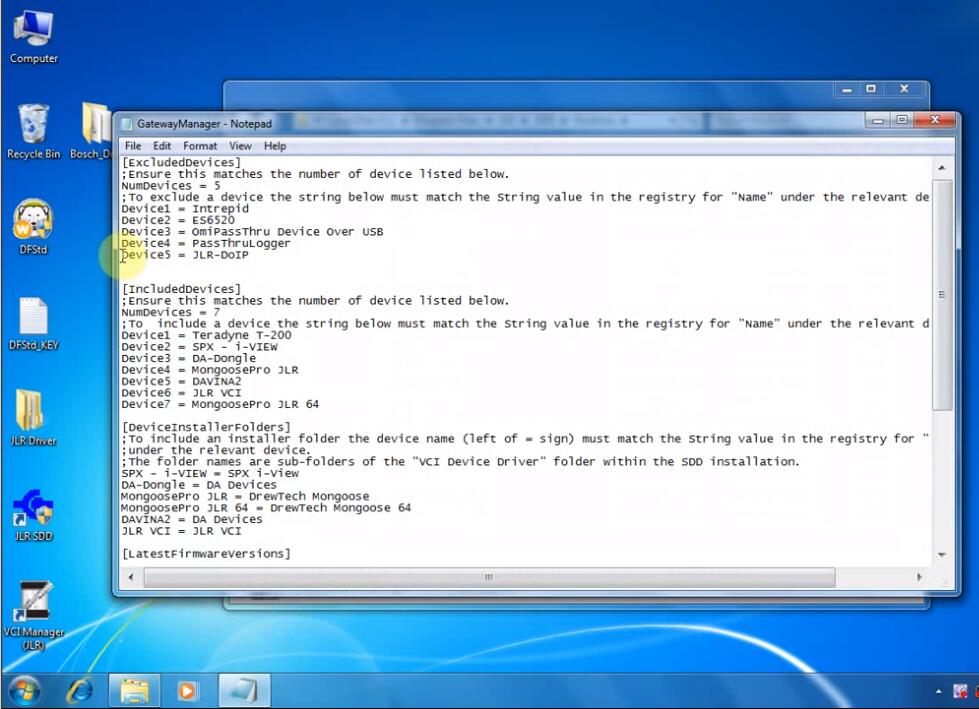Image resolution: width=979 pixels, height=709 pixels.
Task: Click the [IncludedDevices] section header
Action: point(181,289)
